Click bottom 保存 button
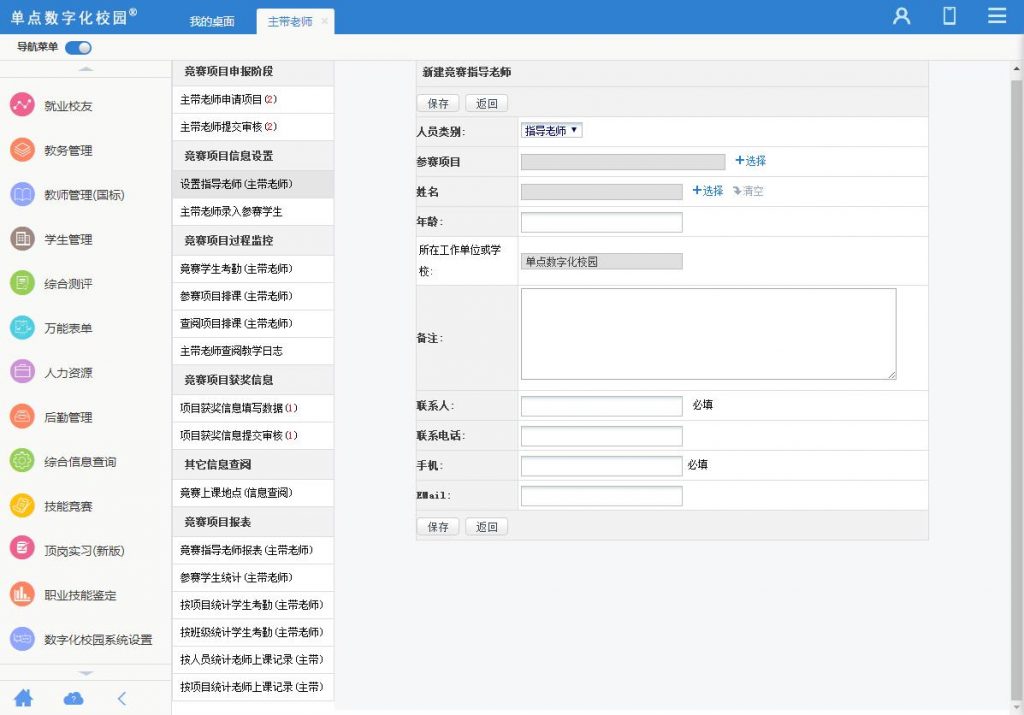The height and width of the screenshot is (715, 1024). point(438,526)
